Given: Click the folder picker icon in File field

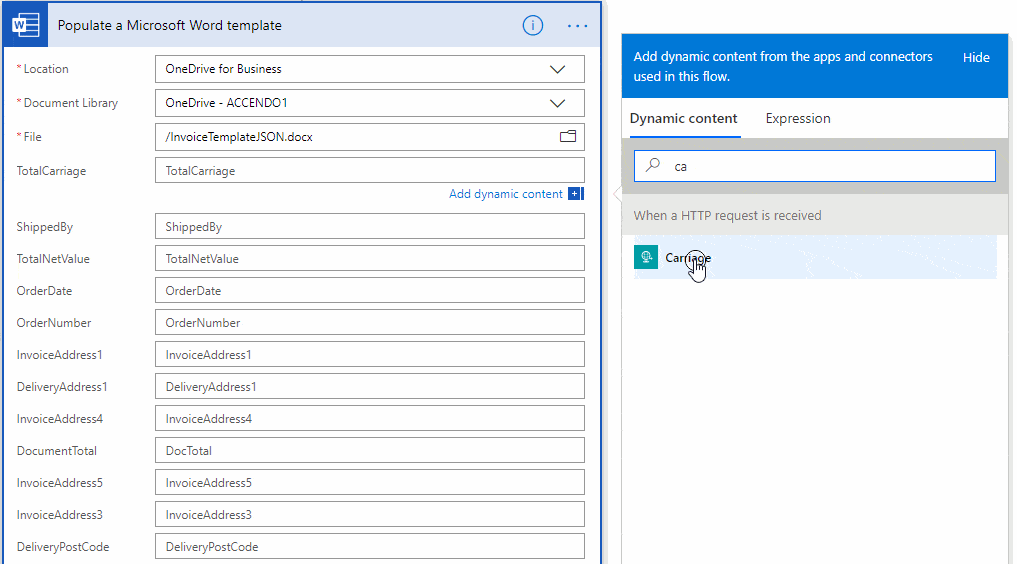Looking at the screenshot, I should tap(568, 136).
